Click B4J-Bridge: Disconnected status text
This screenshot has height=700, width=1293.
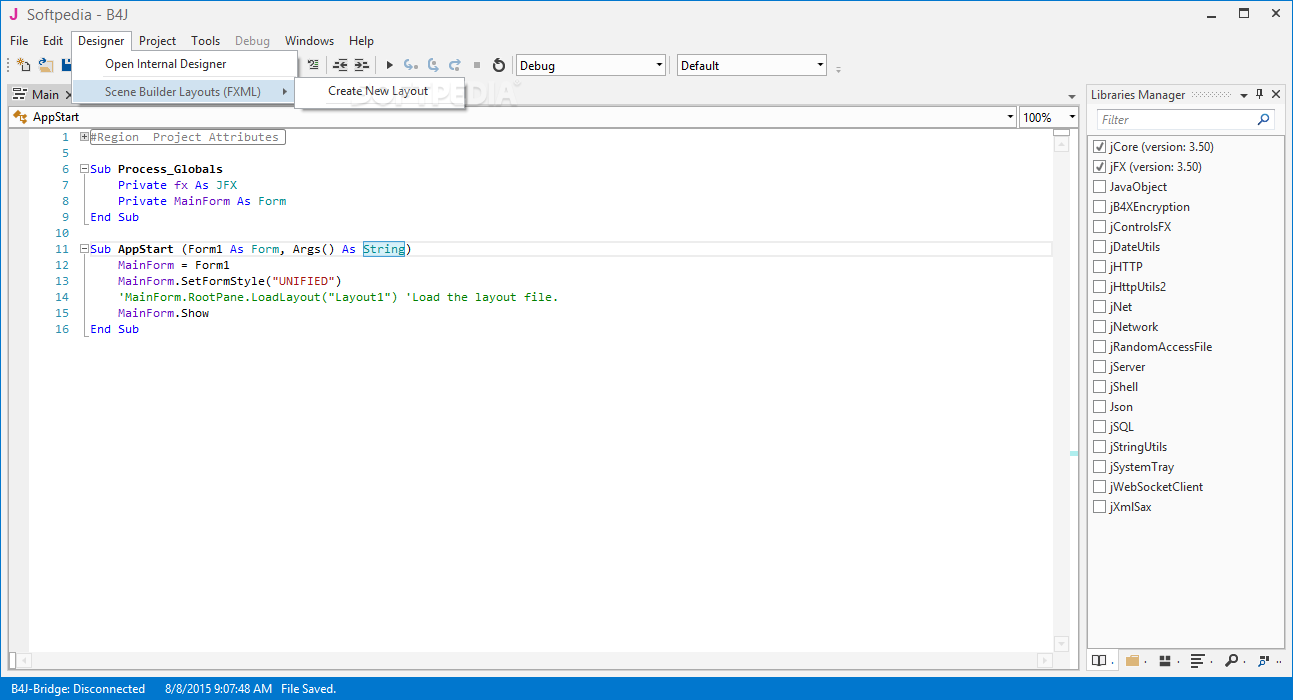point(76,689)
